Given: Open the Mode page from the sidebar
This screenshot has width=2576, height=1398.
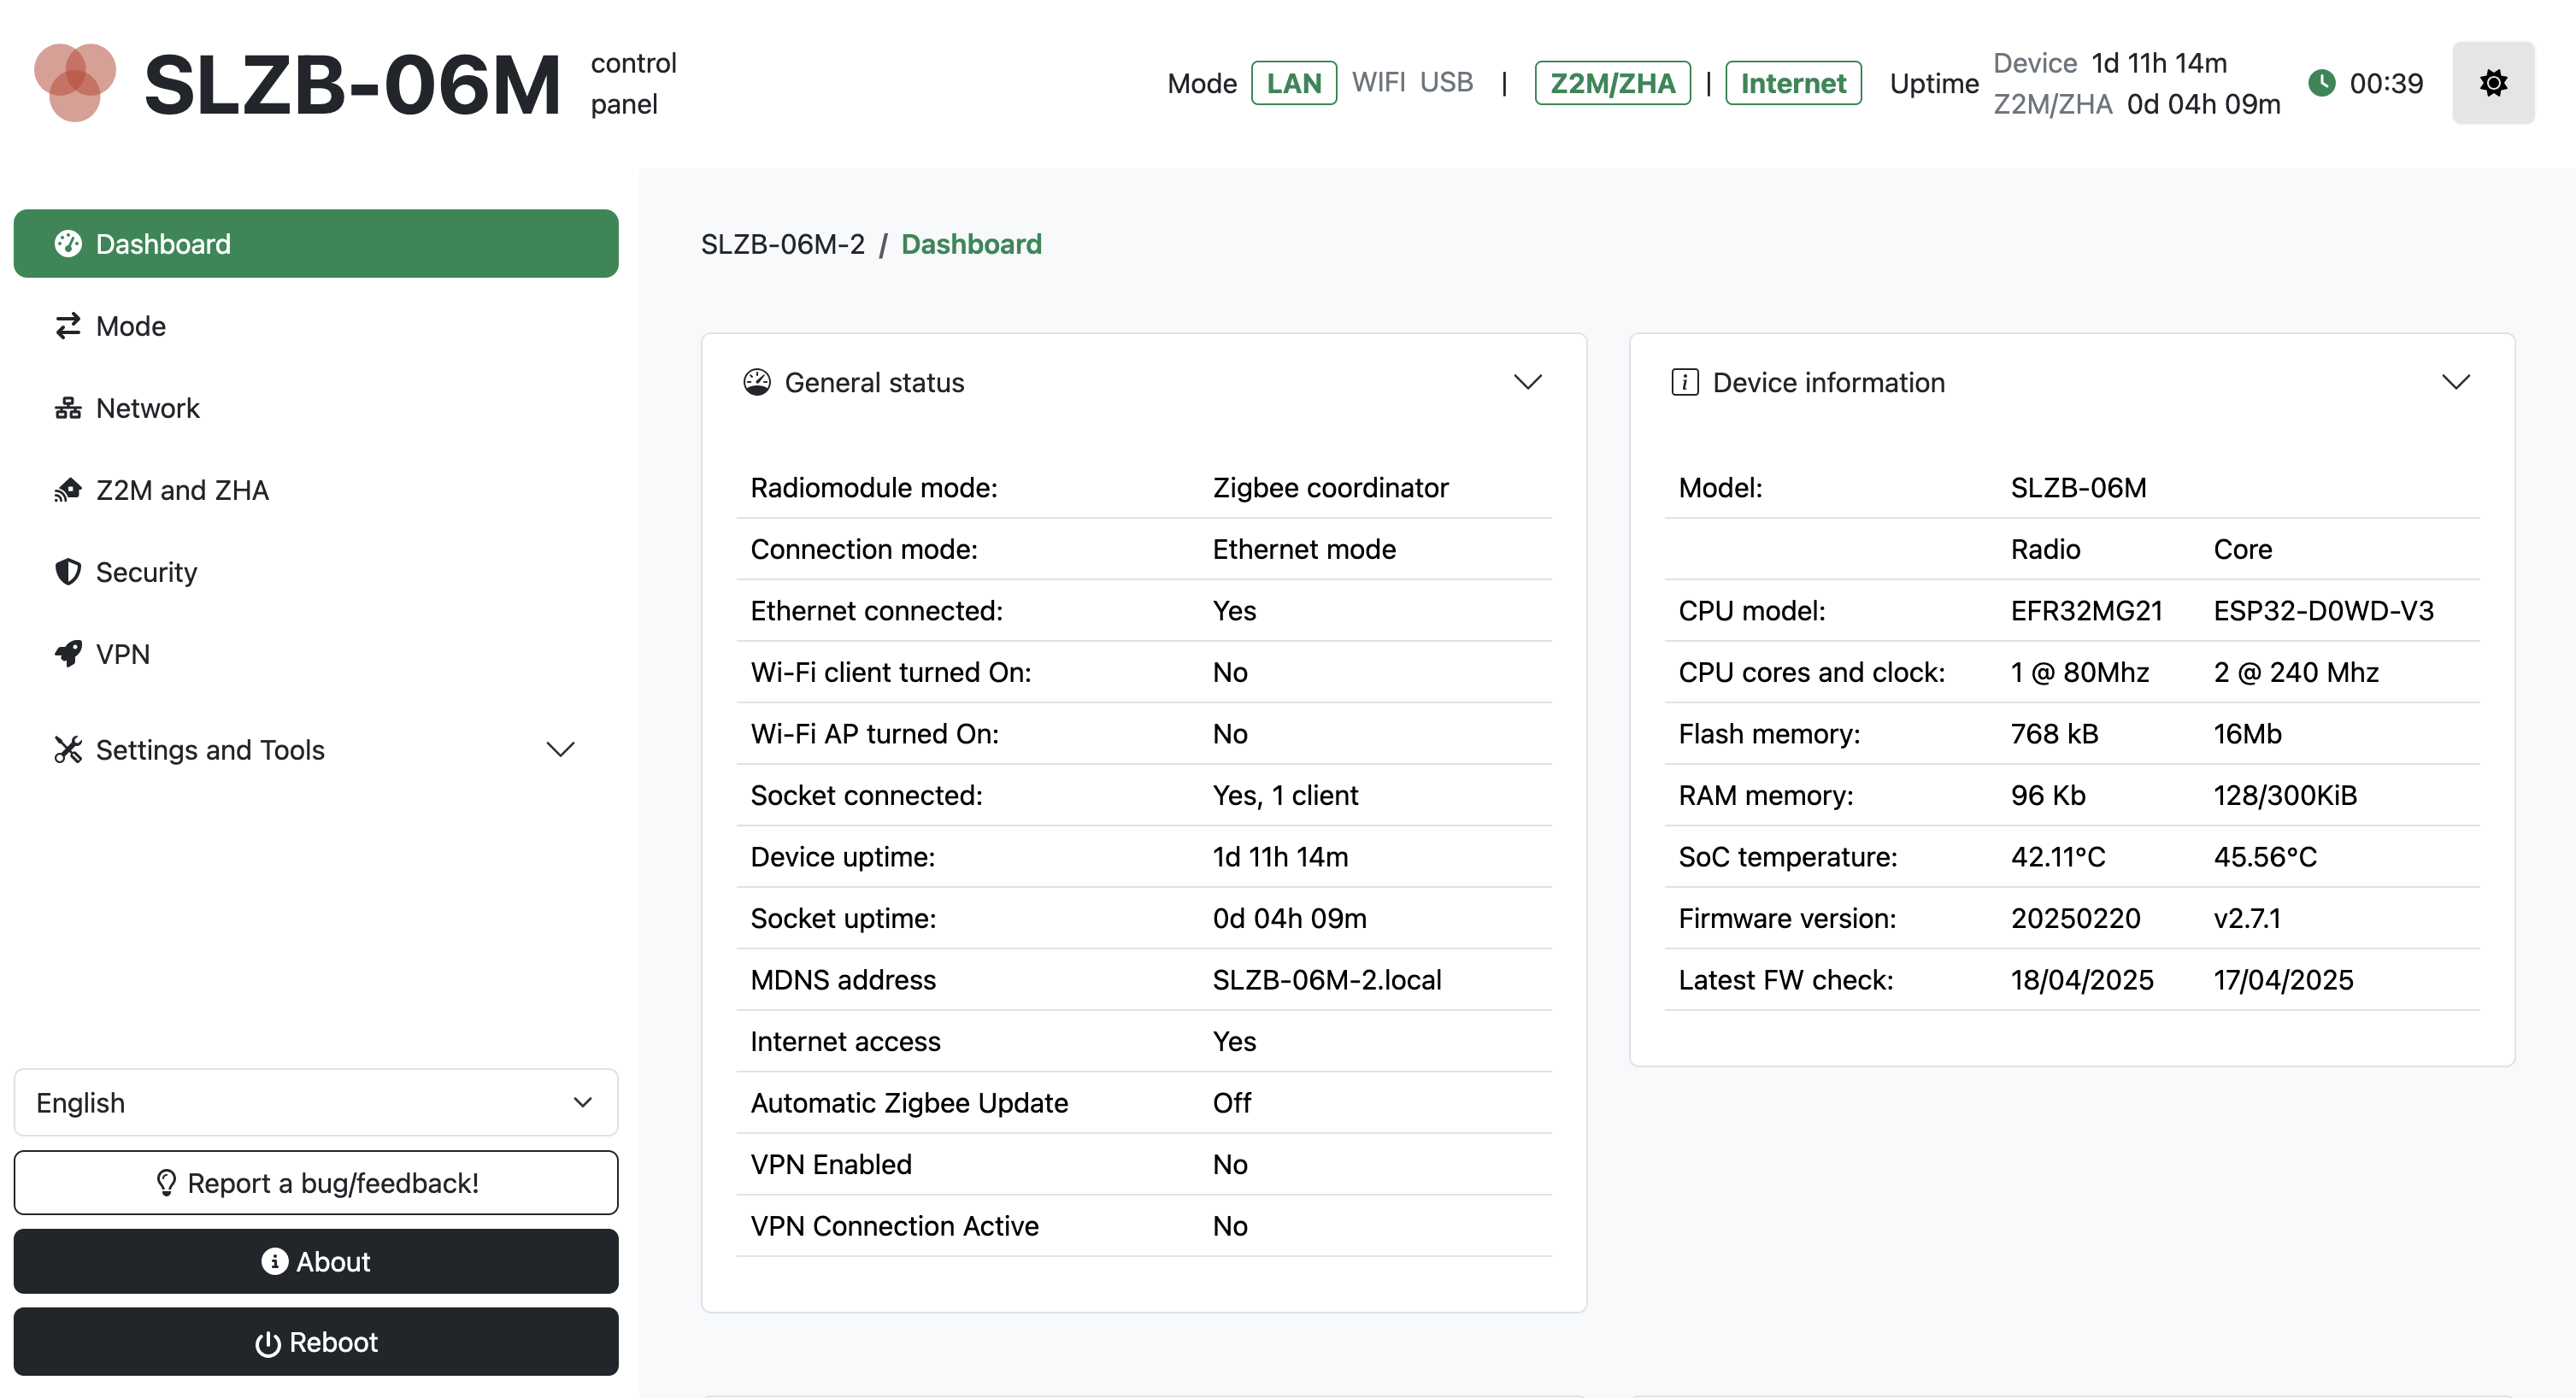Looking at the screenshot, I should (x=316, y=326).
